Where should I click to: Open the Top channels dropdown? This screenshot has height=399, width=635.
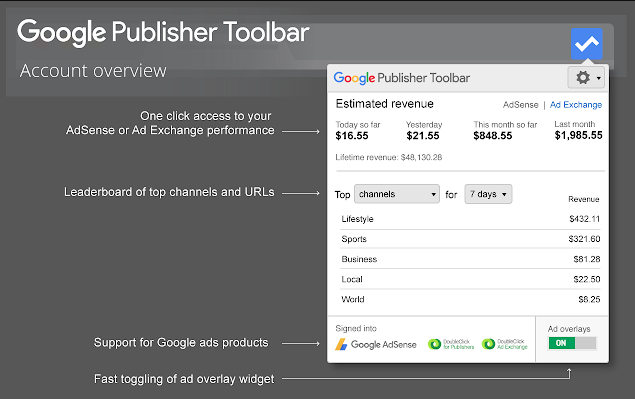pyautogui.click(x=397, y=194)
